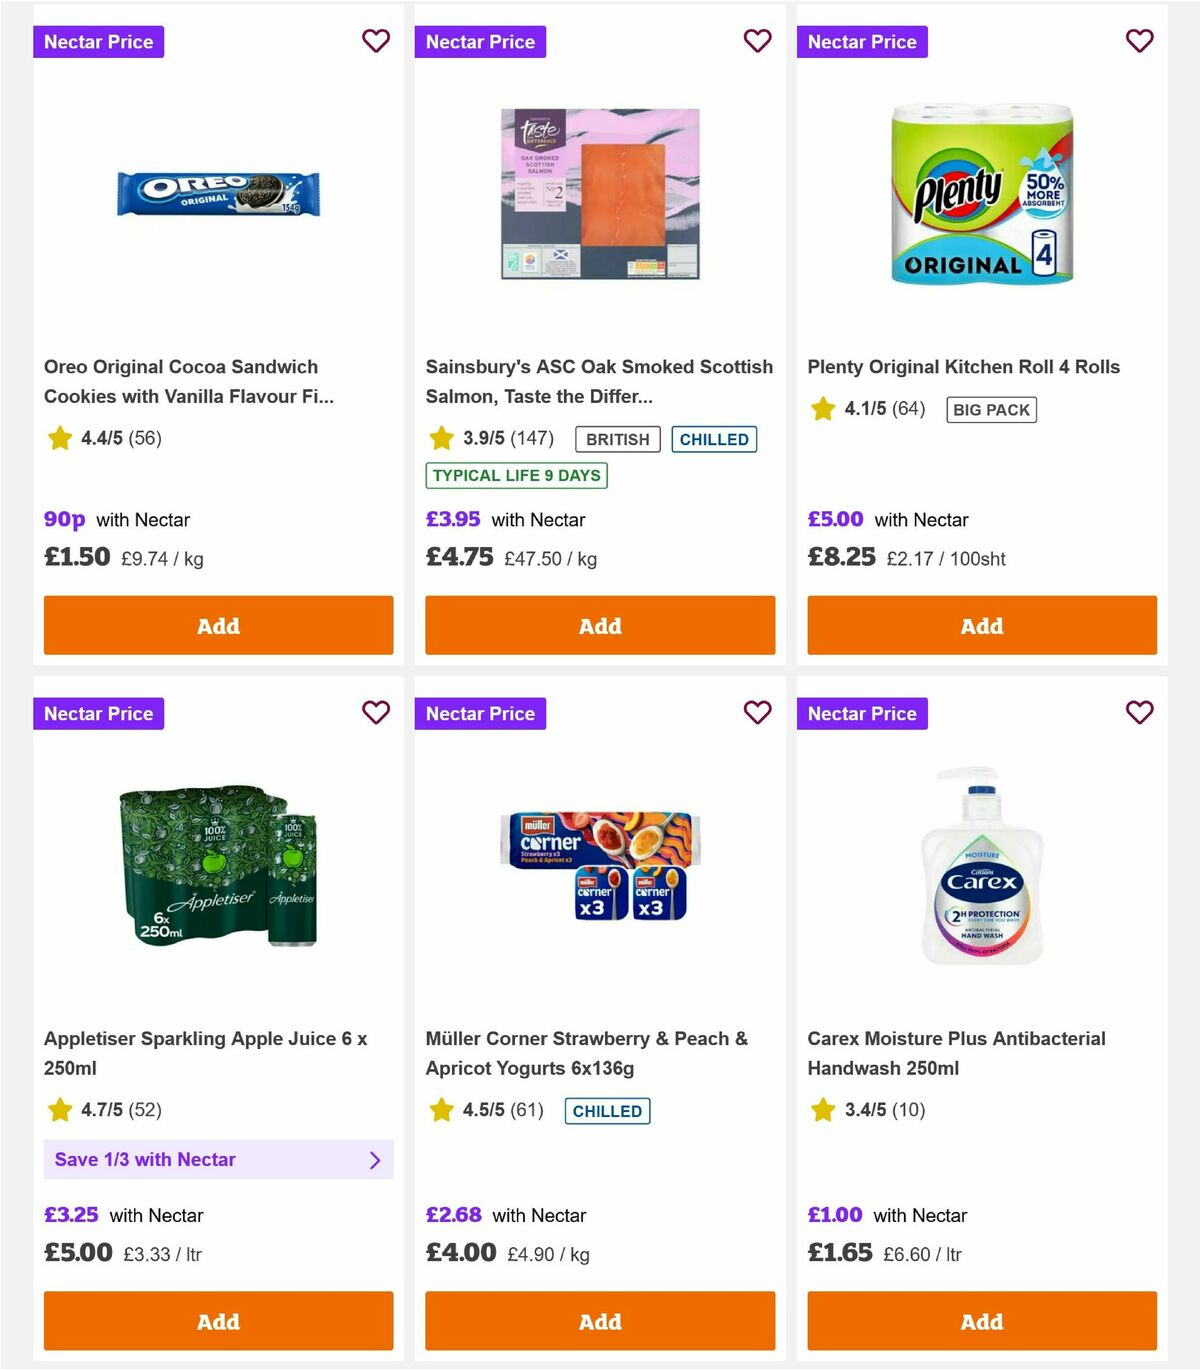
Task: Add the Plenty Original Kitchen Roll to basket
Action: pos(981,625)
